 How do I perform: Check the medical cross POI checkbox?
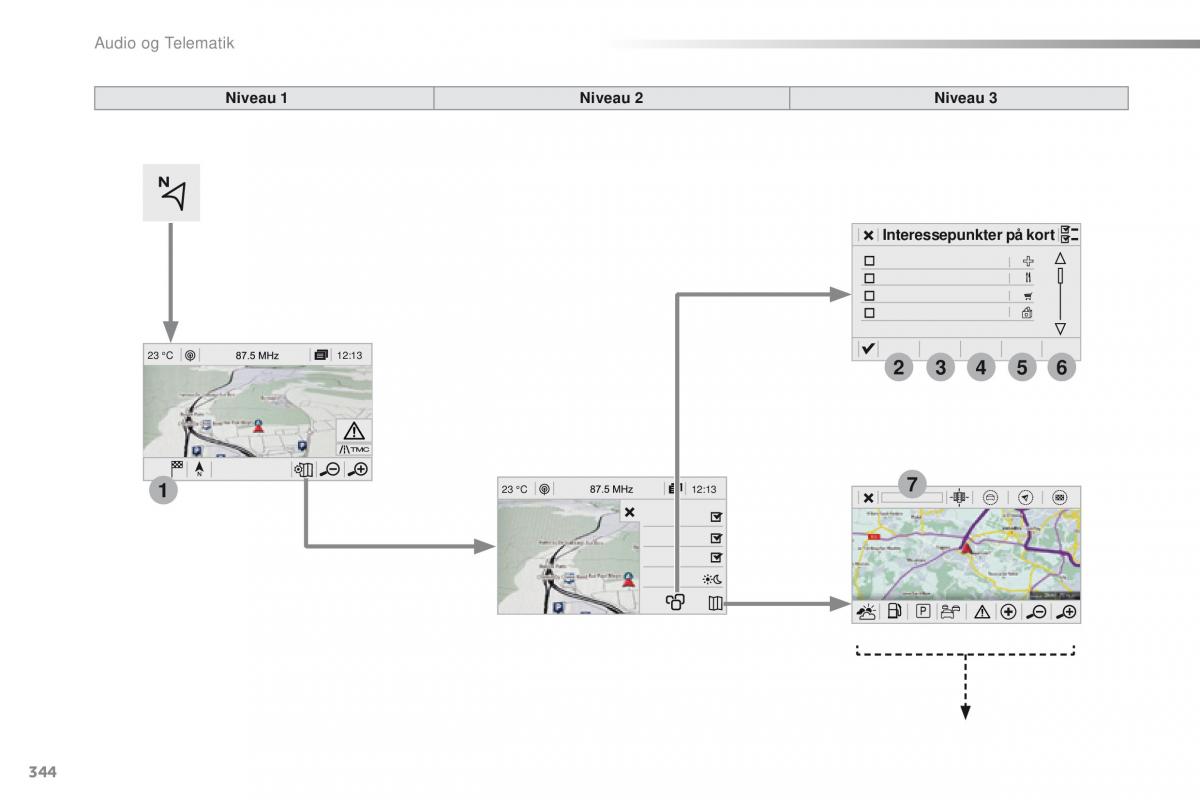tap(869, 260)
